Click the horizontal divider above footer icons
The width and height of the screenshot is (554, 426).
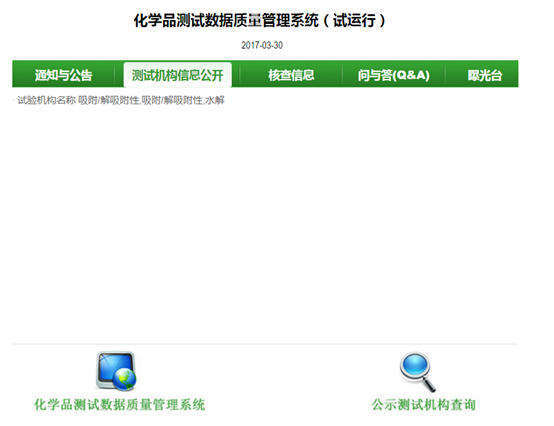click(x=265, y=344)
